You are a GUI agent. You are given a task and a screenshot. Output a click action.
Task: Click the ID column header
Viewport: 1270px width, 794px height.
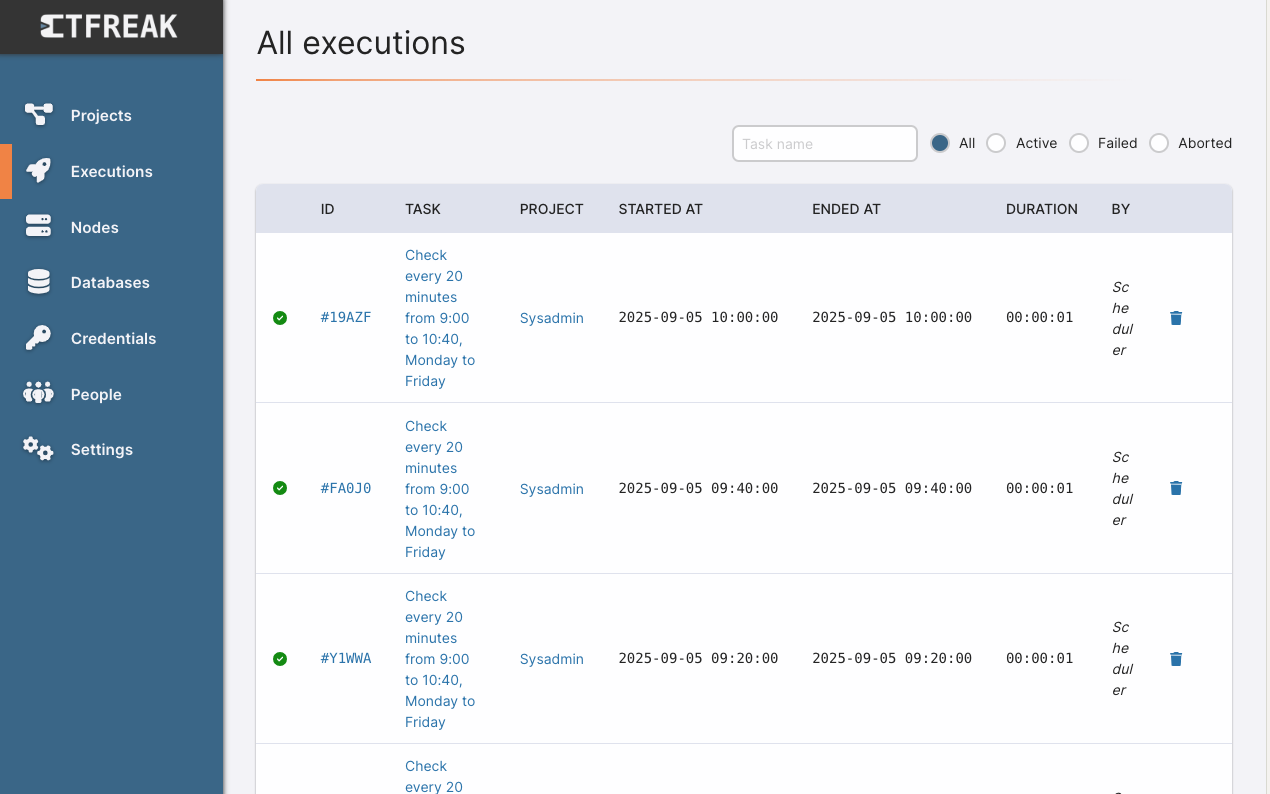(x=328, y=209)
